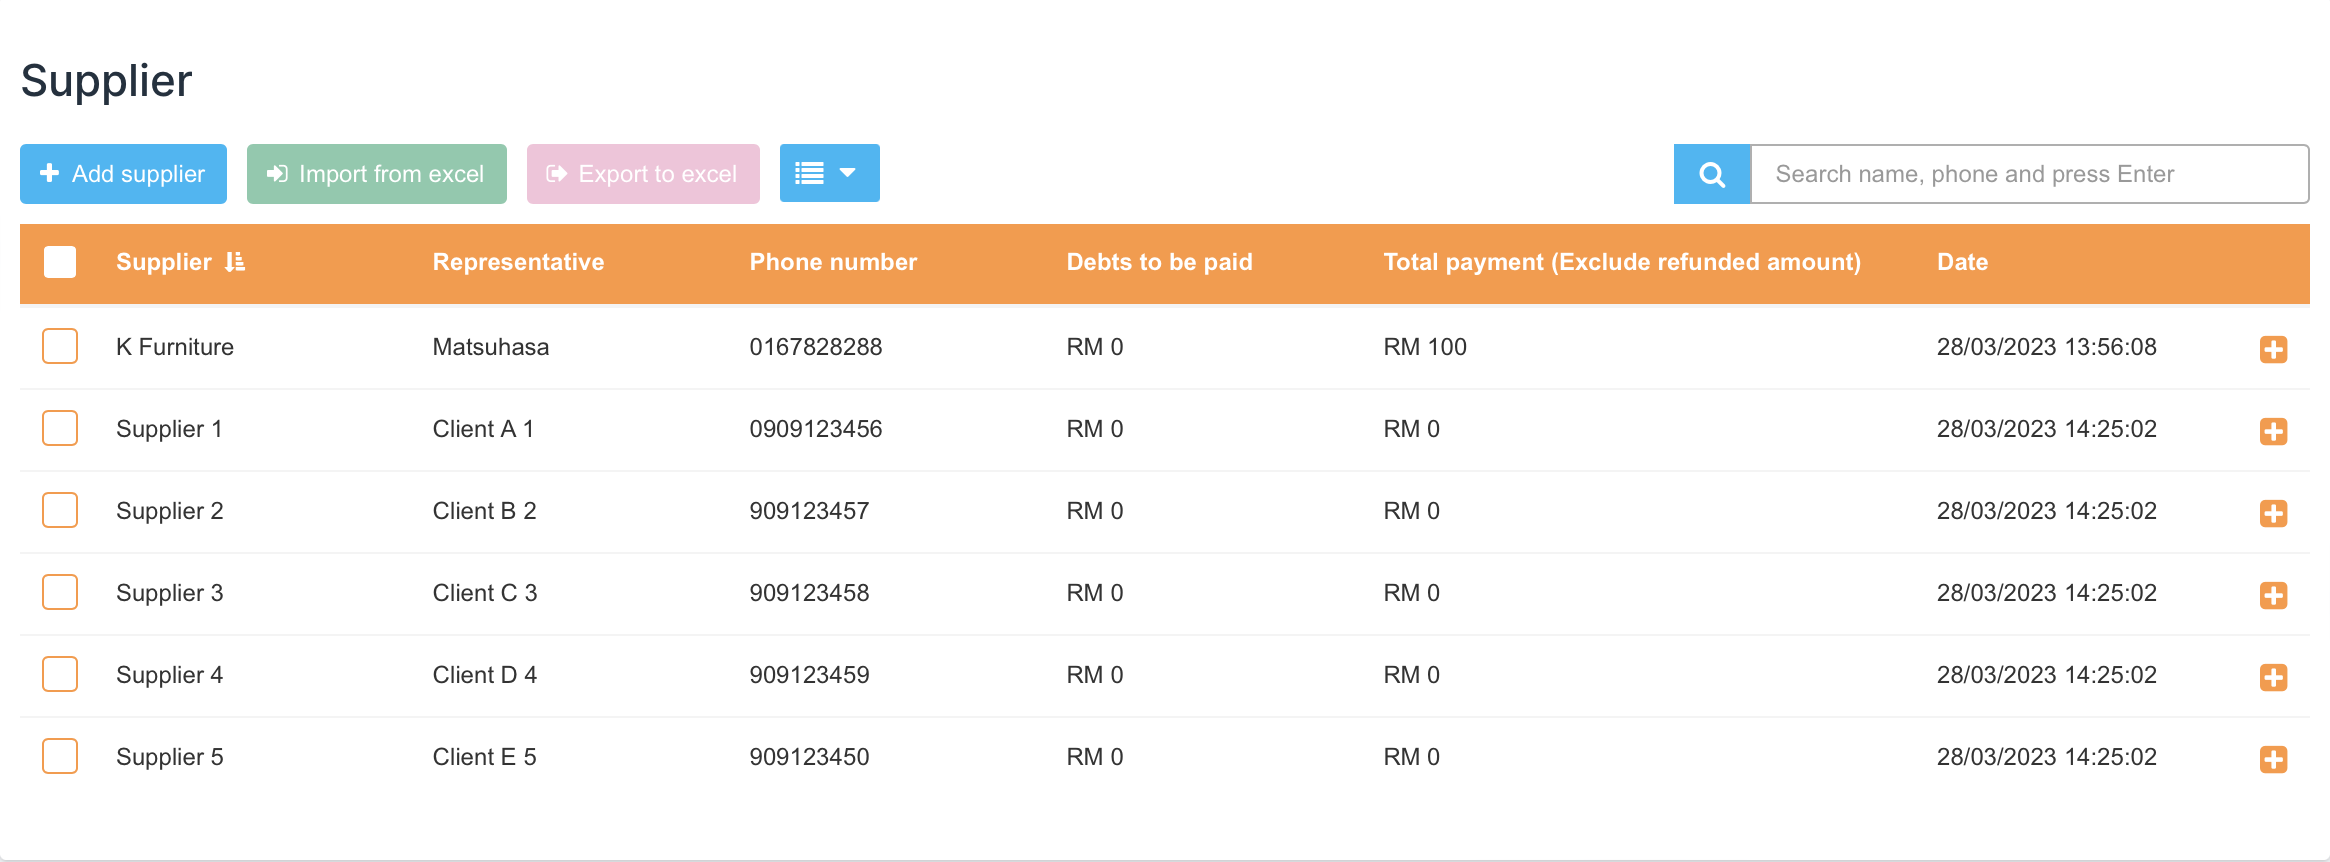Click plus icon on Supplier 3 row
Image resolution: width=2330 pixels, height=862 pixels.
(x=2273, y=595)
